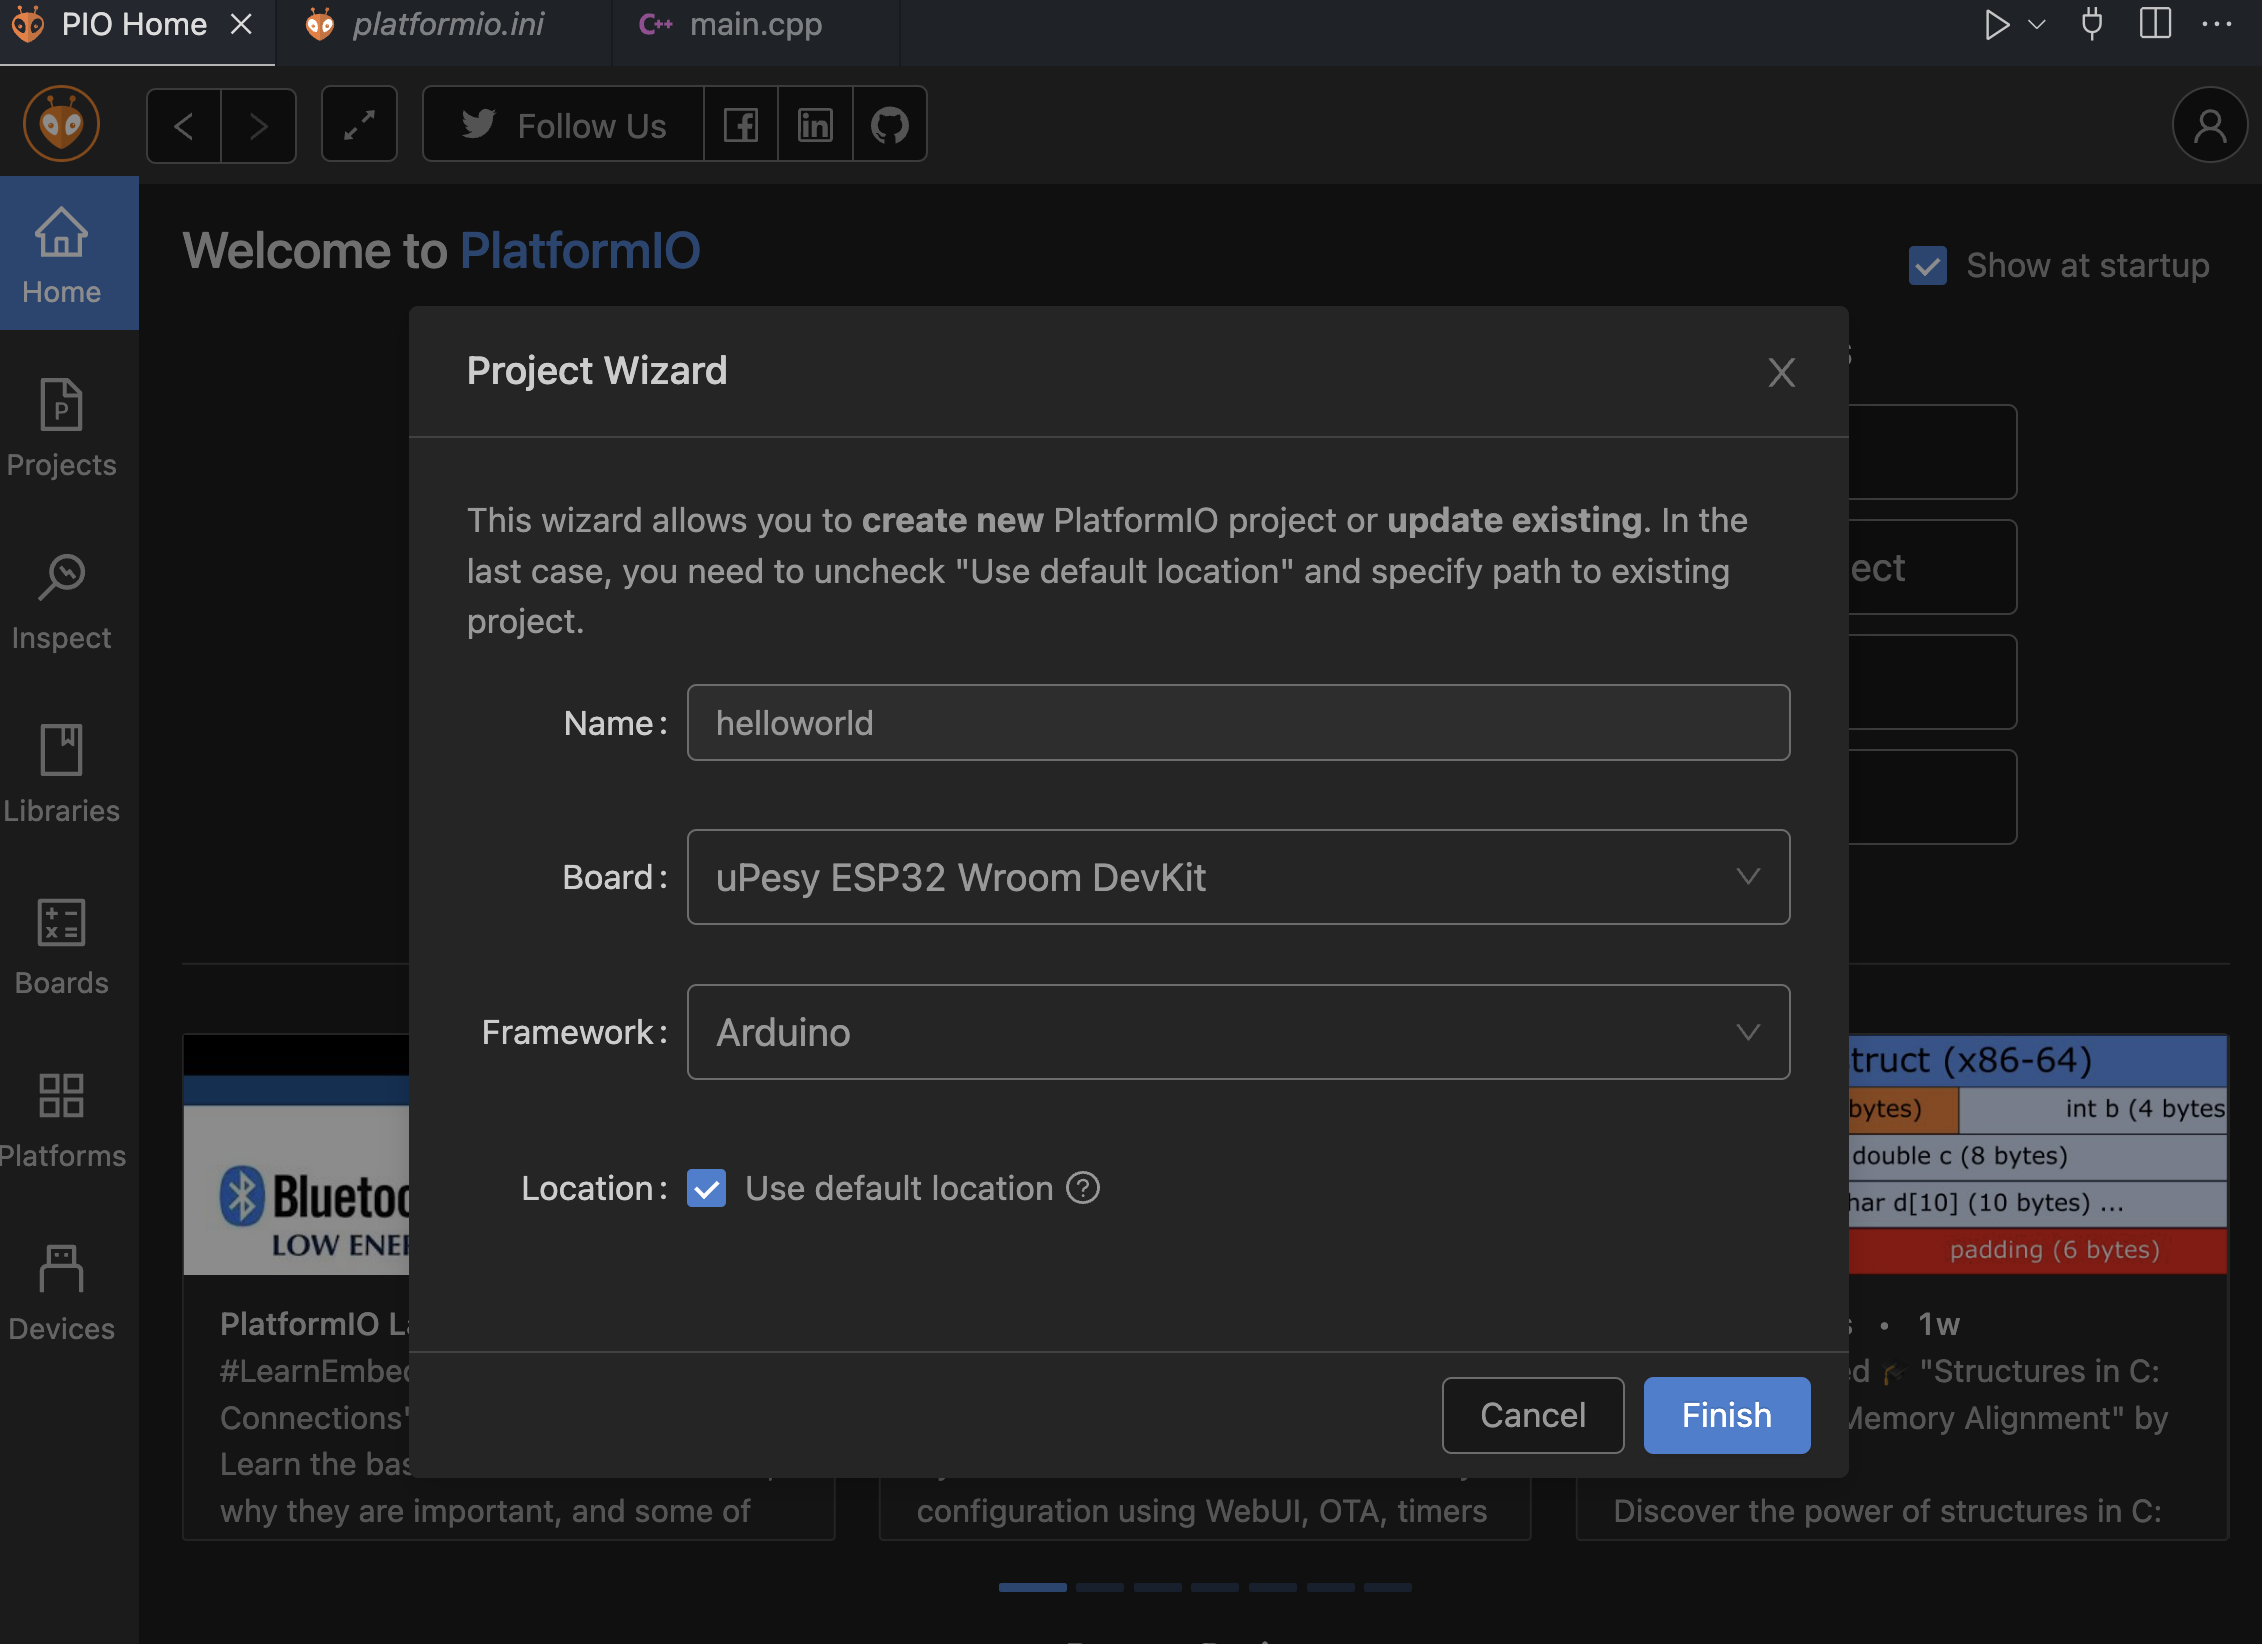The image size is (2262, 1644).
Task: Open the Projects sidebar section
Action: click(62, 428)
